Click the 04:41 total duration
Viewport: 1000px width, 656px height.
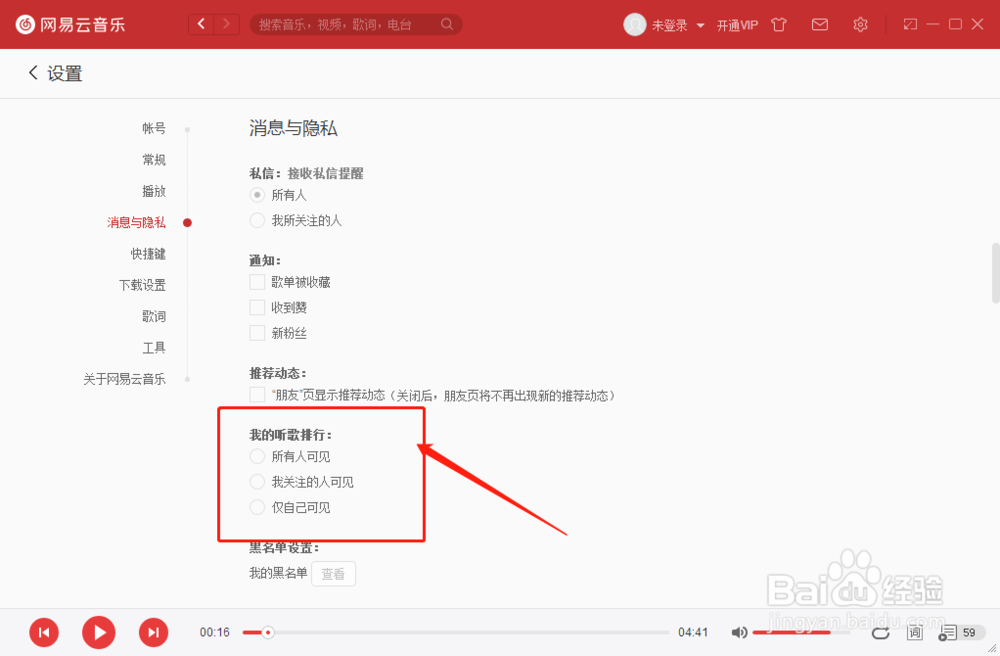[693, 632]
